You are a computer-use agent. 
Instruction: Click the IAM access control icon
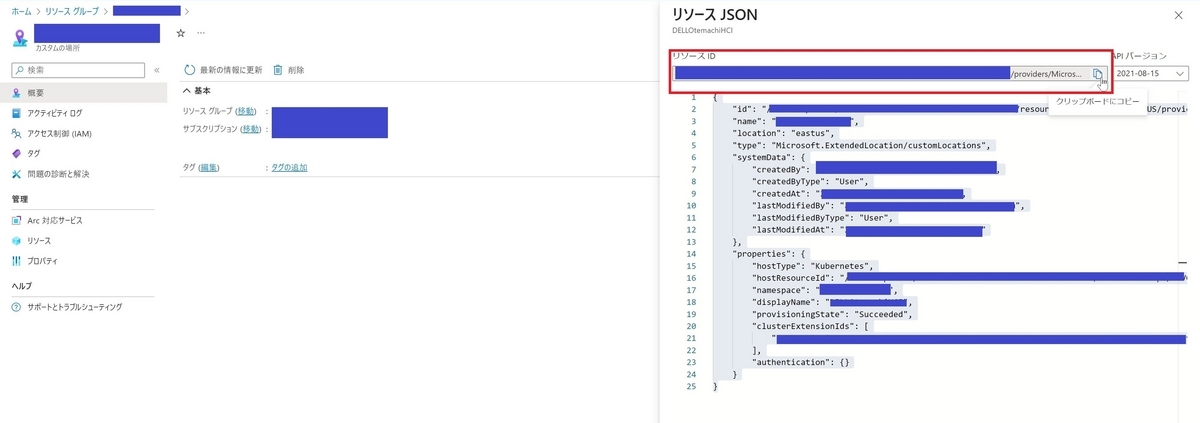pos(16,133)
